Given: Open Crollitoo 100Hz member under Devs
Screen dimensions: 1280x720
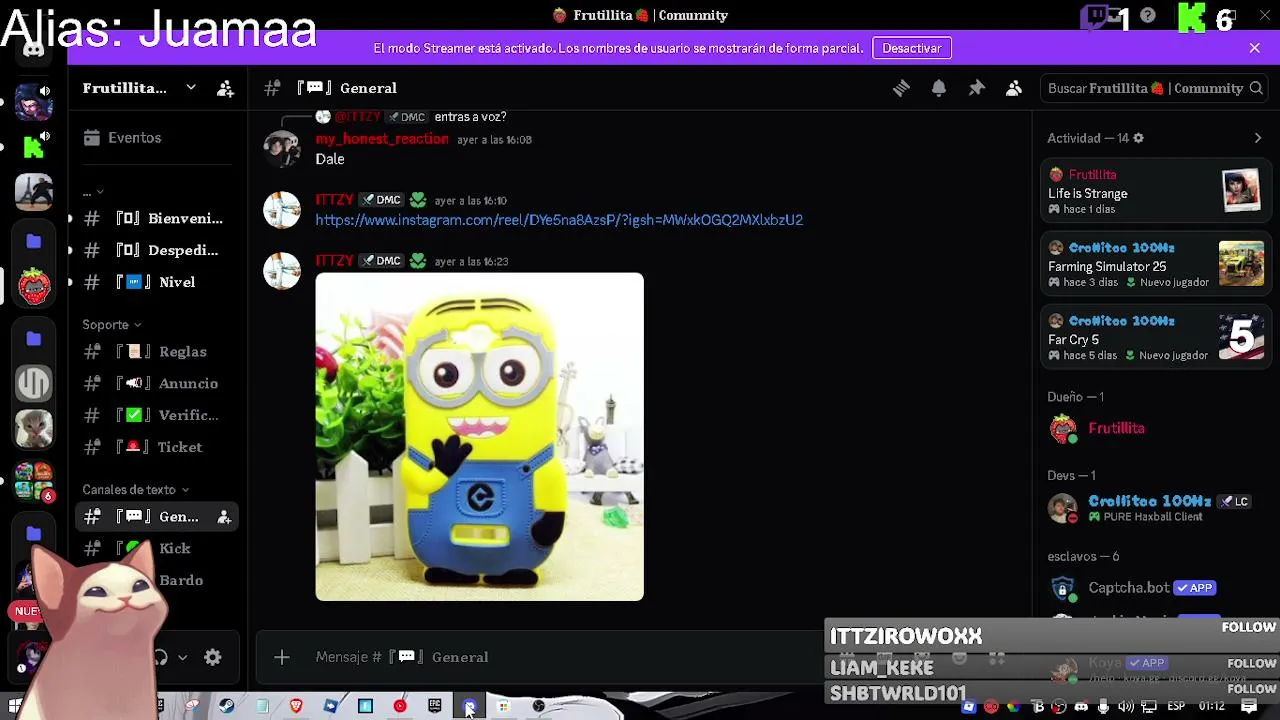Looking at the screenshot, I should pyautogui.click(x=1155, y=508).
